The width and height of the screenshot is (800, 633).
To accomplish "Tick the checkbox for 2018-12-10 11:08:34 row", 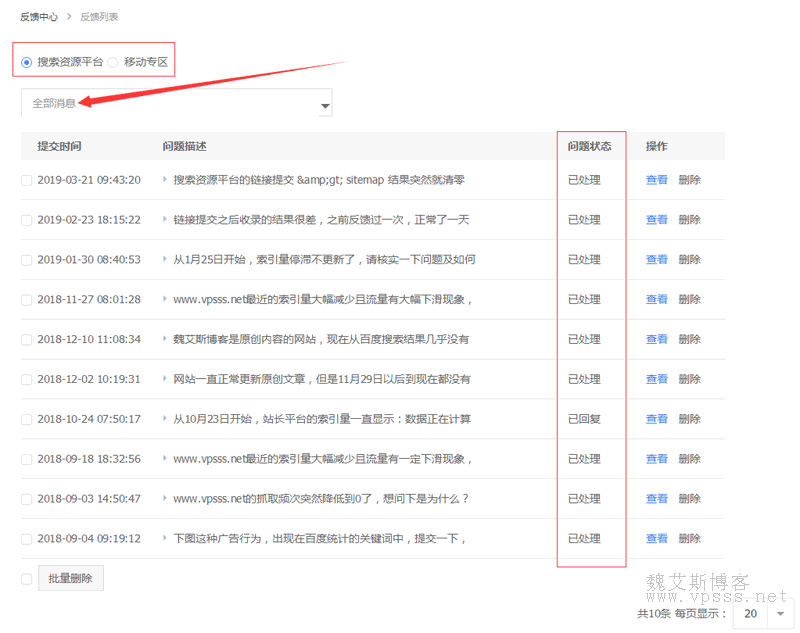I will [27, 339].
